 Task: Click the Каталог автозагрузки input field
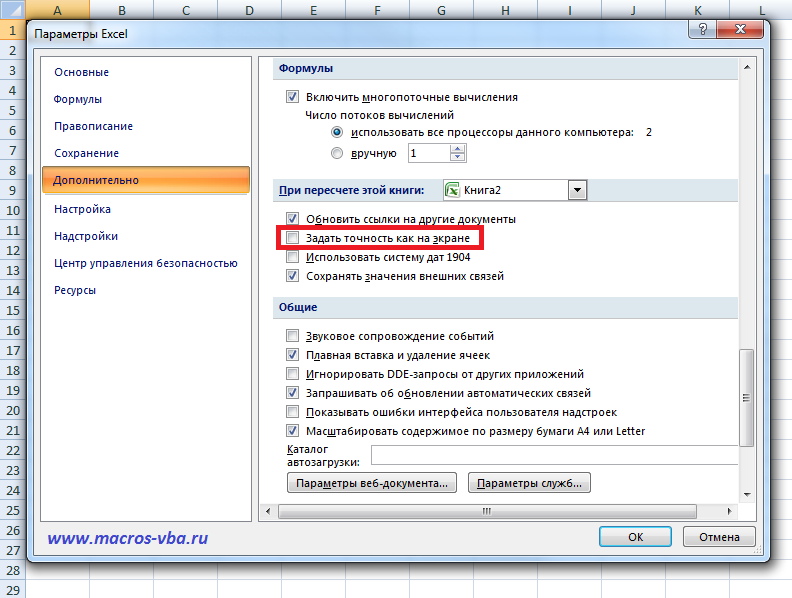pyautogui.click(x=554, y=455)
